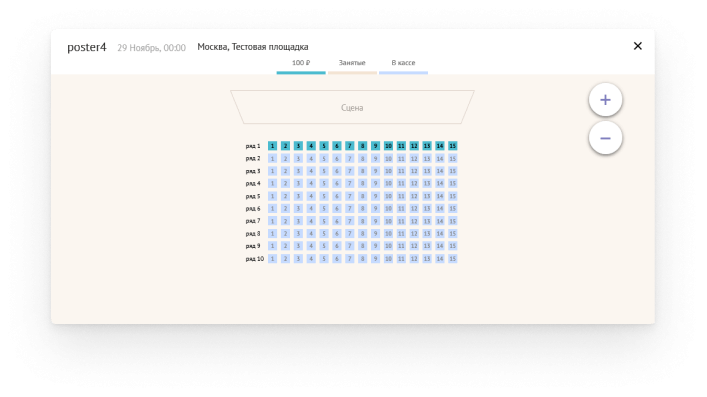Zoom out with the minus button
The width and height of the screenshot is (707, 397).
pyautogui.click(x=605, y=138)
